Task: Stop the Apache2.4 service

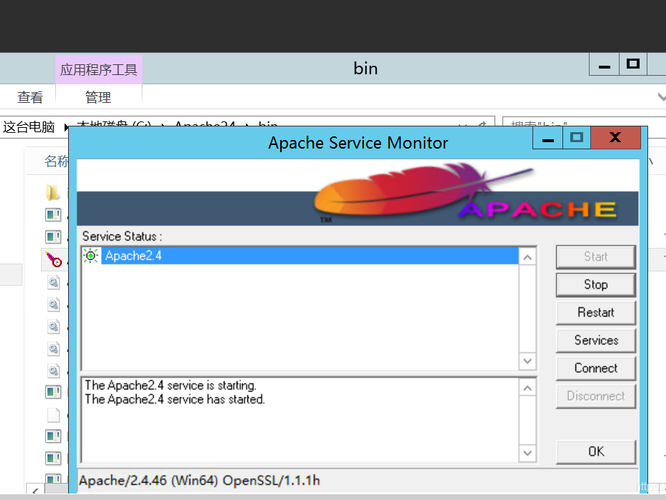Action: point(595,285)
